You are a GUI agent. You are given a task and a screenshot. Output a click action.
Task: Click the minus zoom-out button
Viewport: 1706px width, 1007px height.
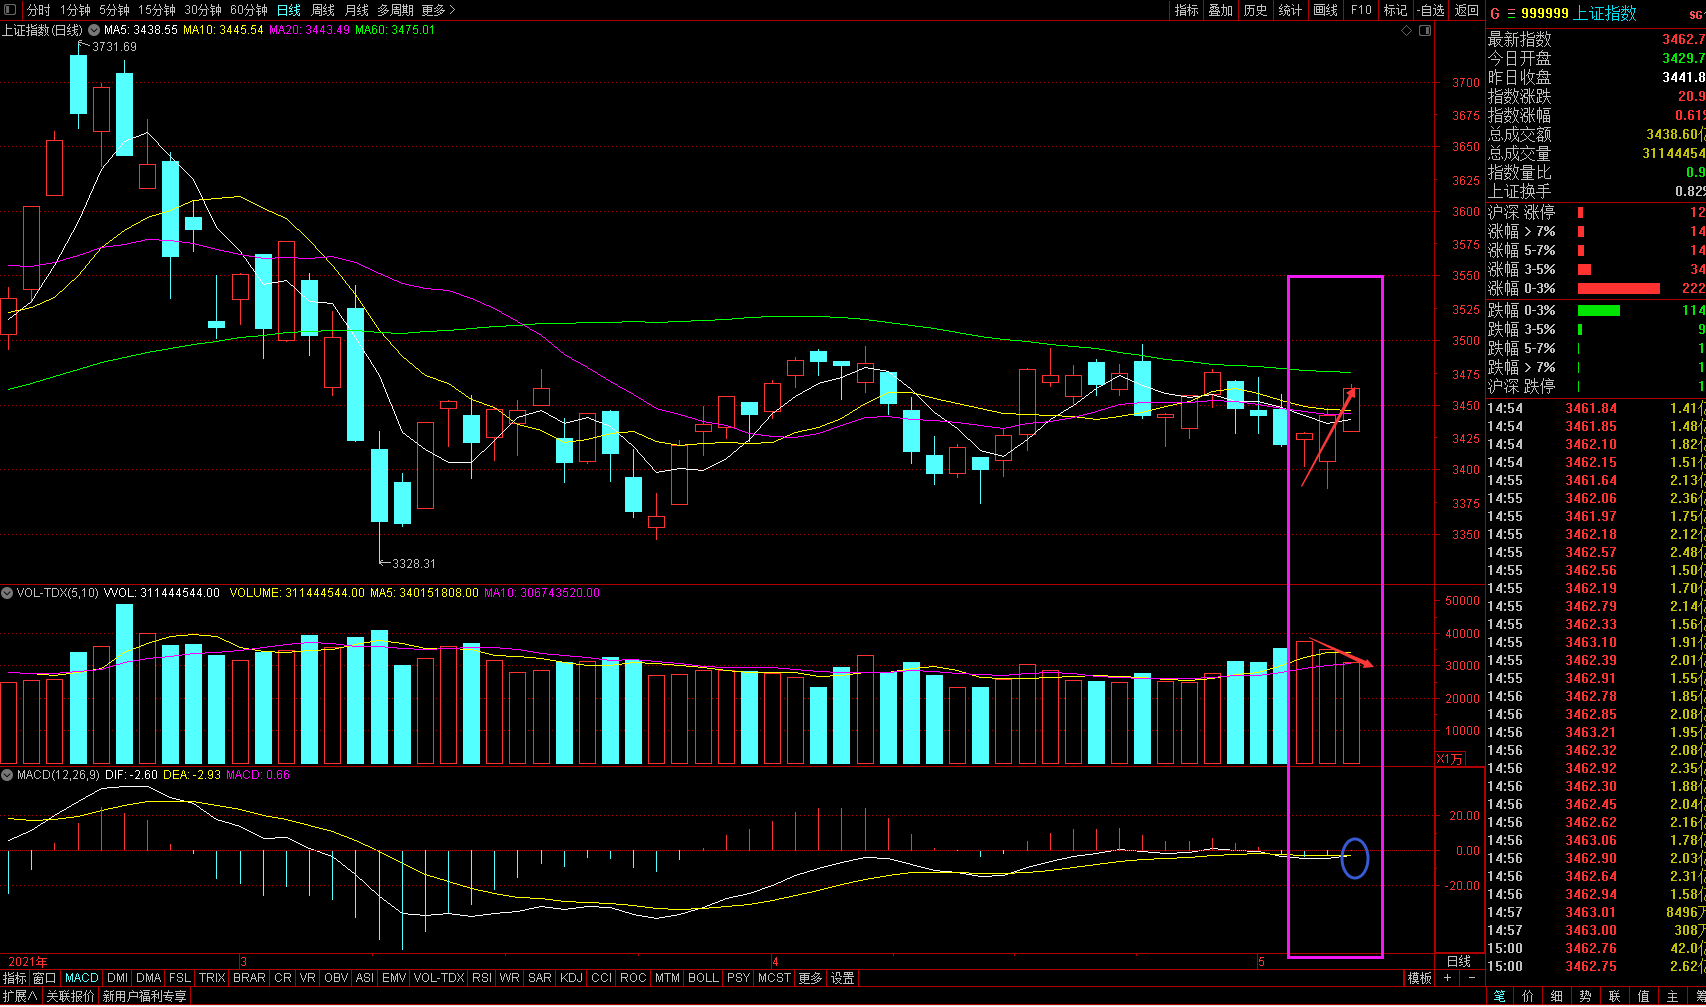1471,978
